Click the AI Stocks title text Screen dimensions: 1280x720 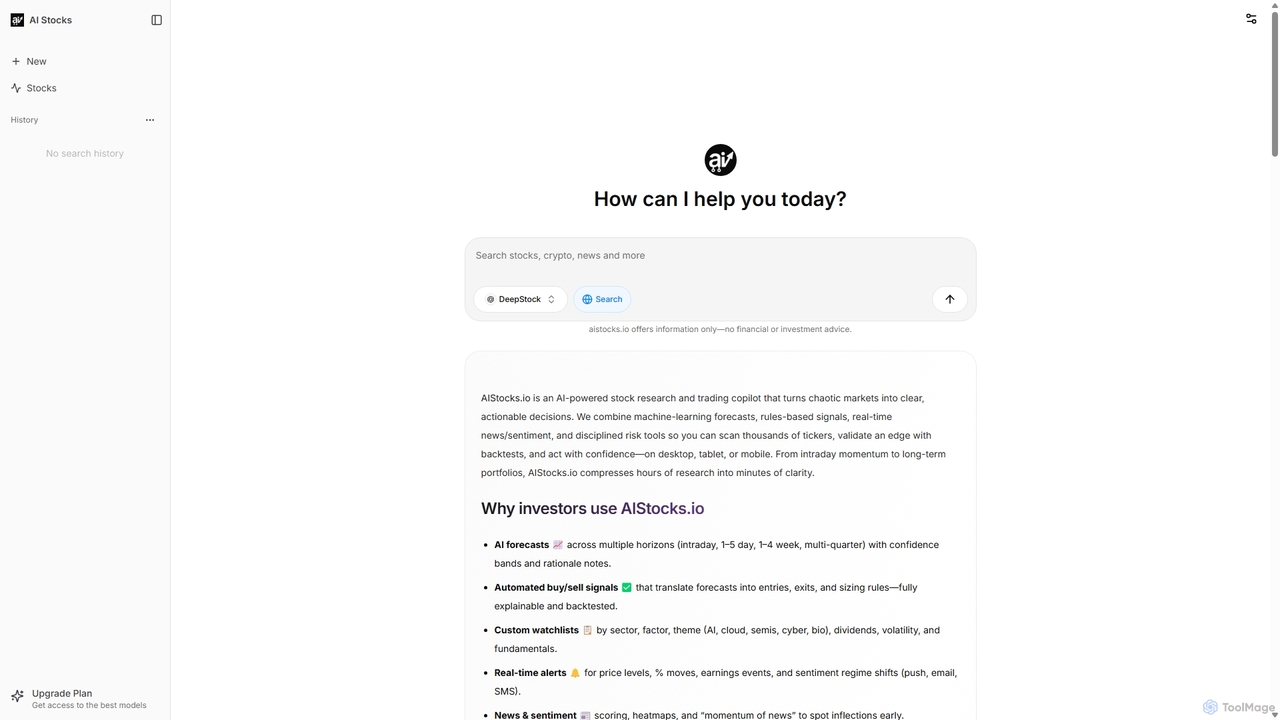pos(50,20)
